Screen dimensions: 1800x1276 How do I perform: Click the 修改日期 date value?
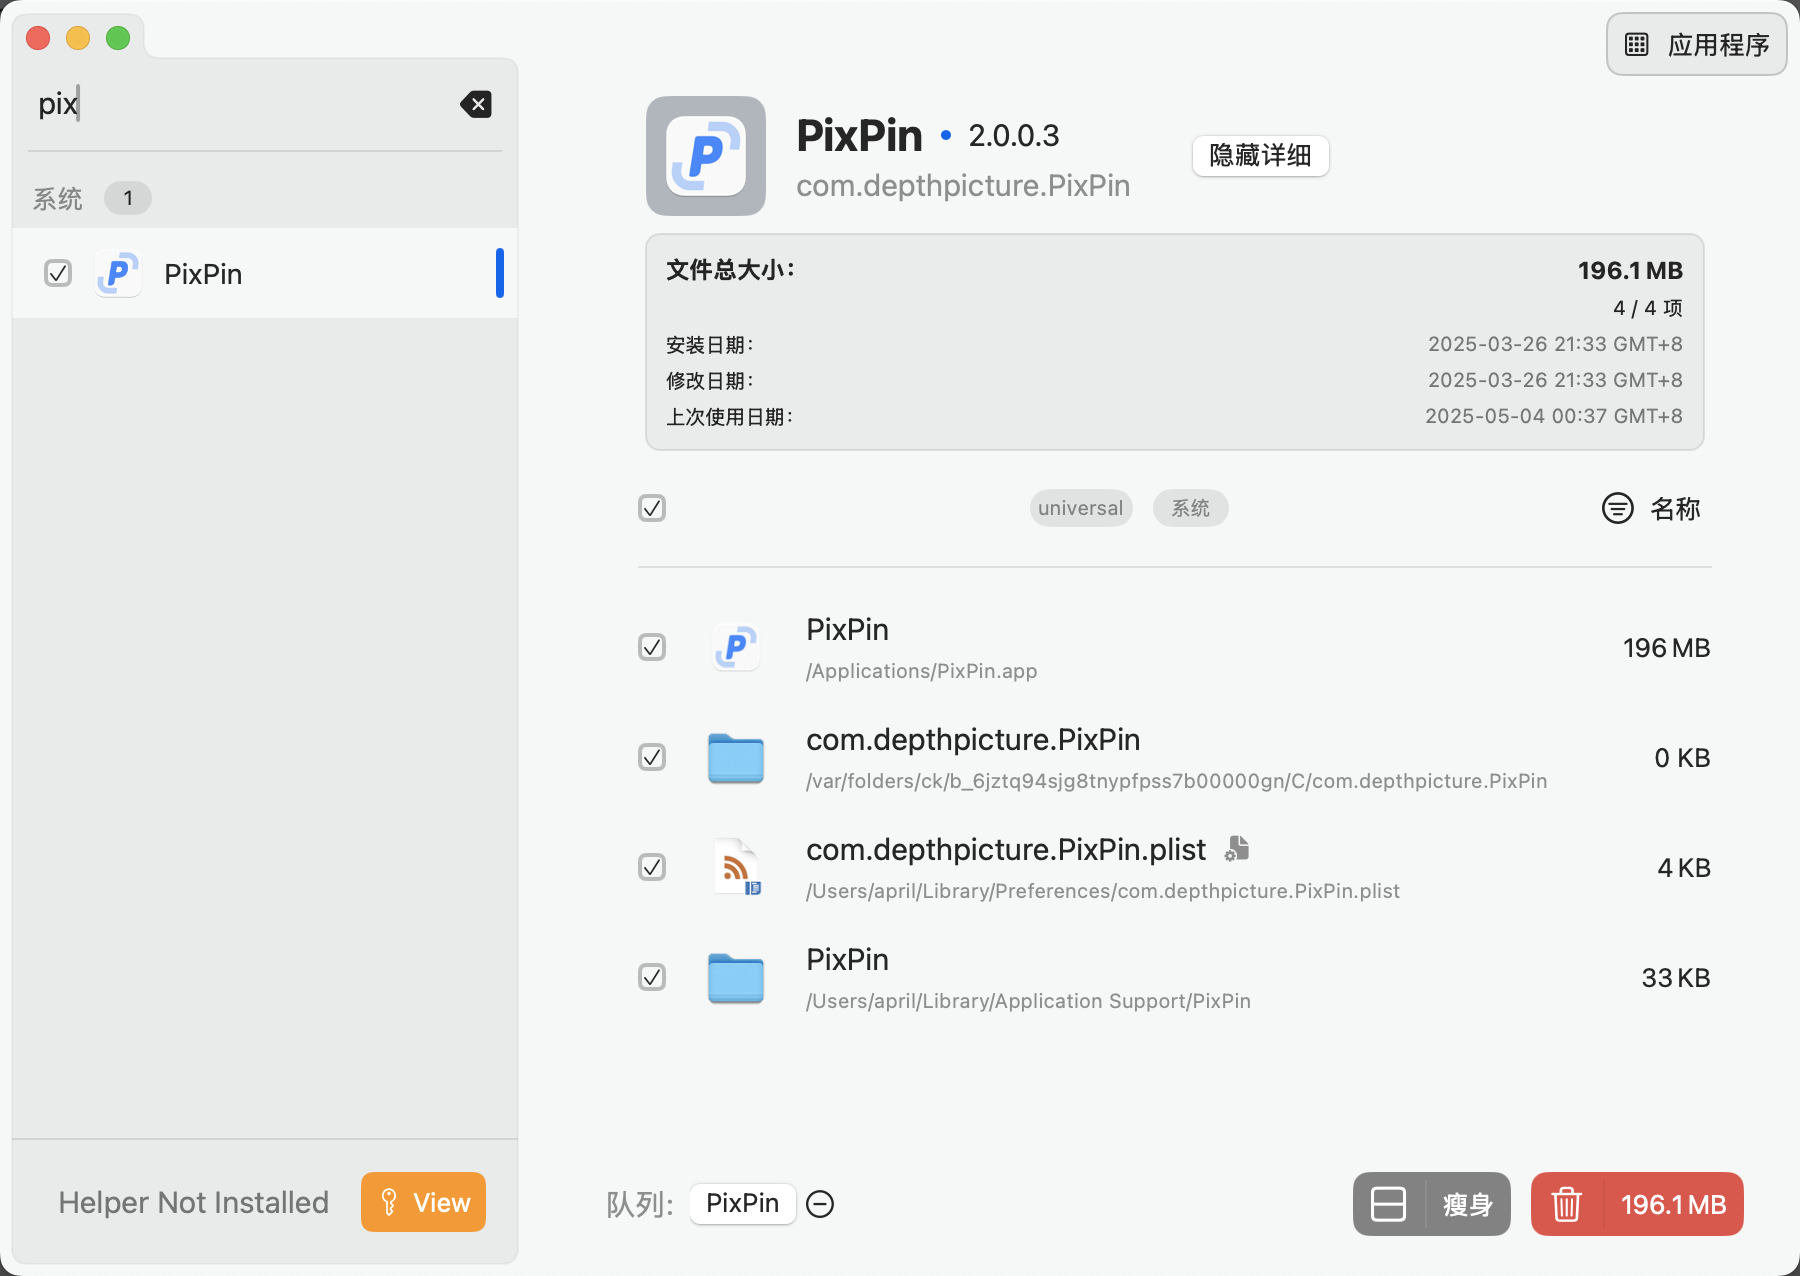click(x=1555, y=380)
